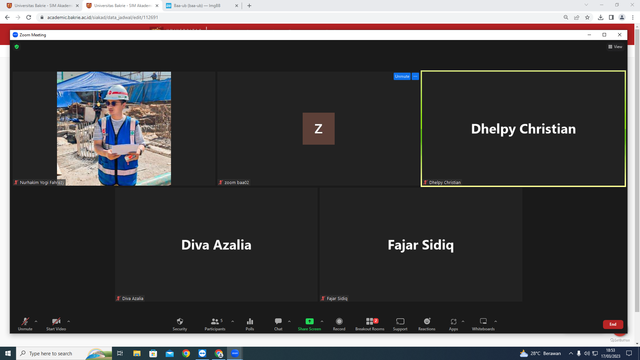Image resolution: width=640 pixels, height=360 pixels.
Task: Open File Explorer from taskbar
Action: [x=137, y=353]
